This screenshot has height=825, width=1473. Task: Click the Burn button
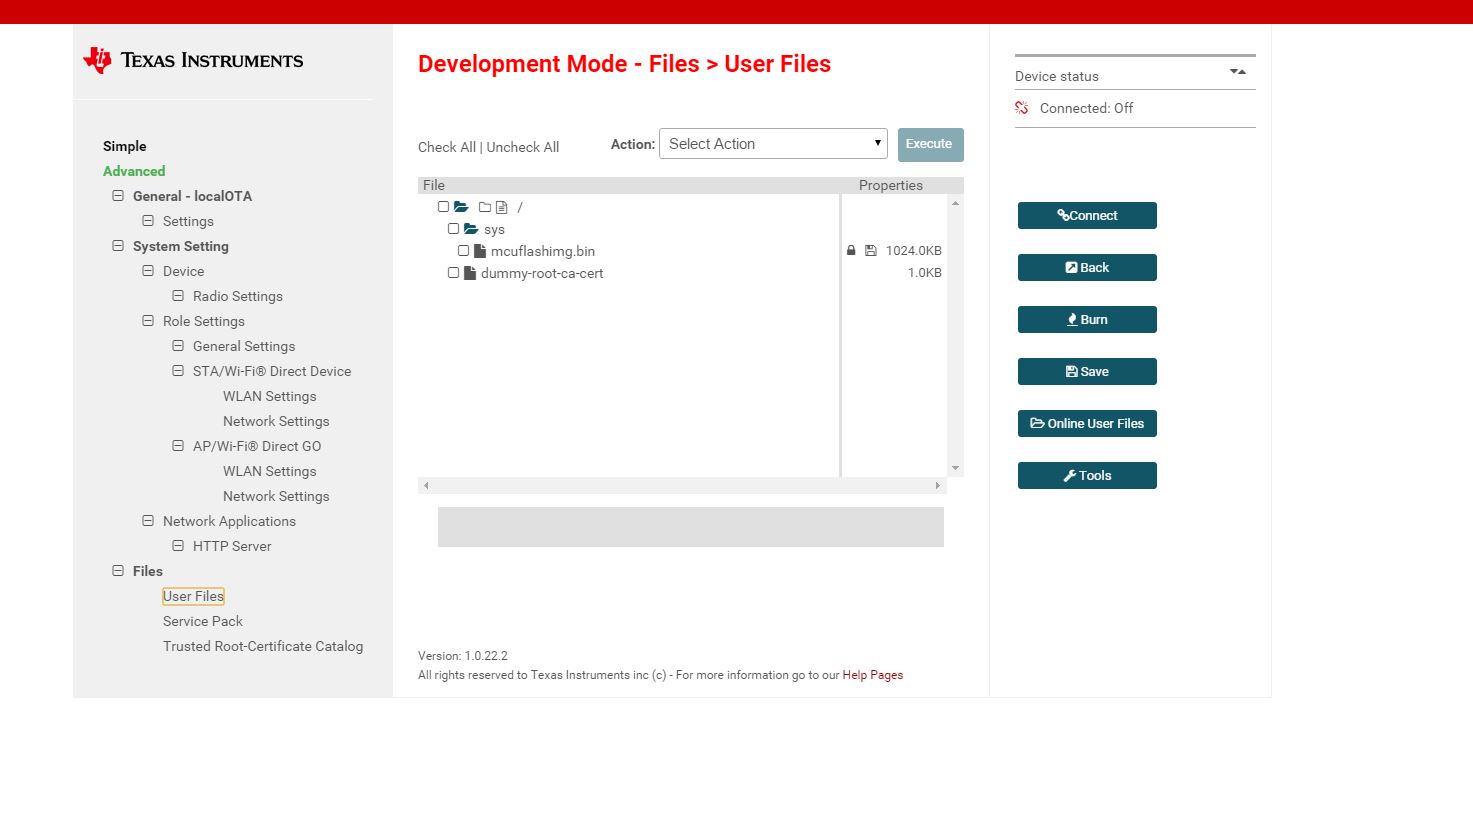pos(1087,319)
